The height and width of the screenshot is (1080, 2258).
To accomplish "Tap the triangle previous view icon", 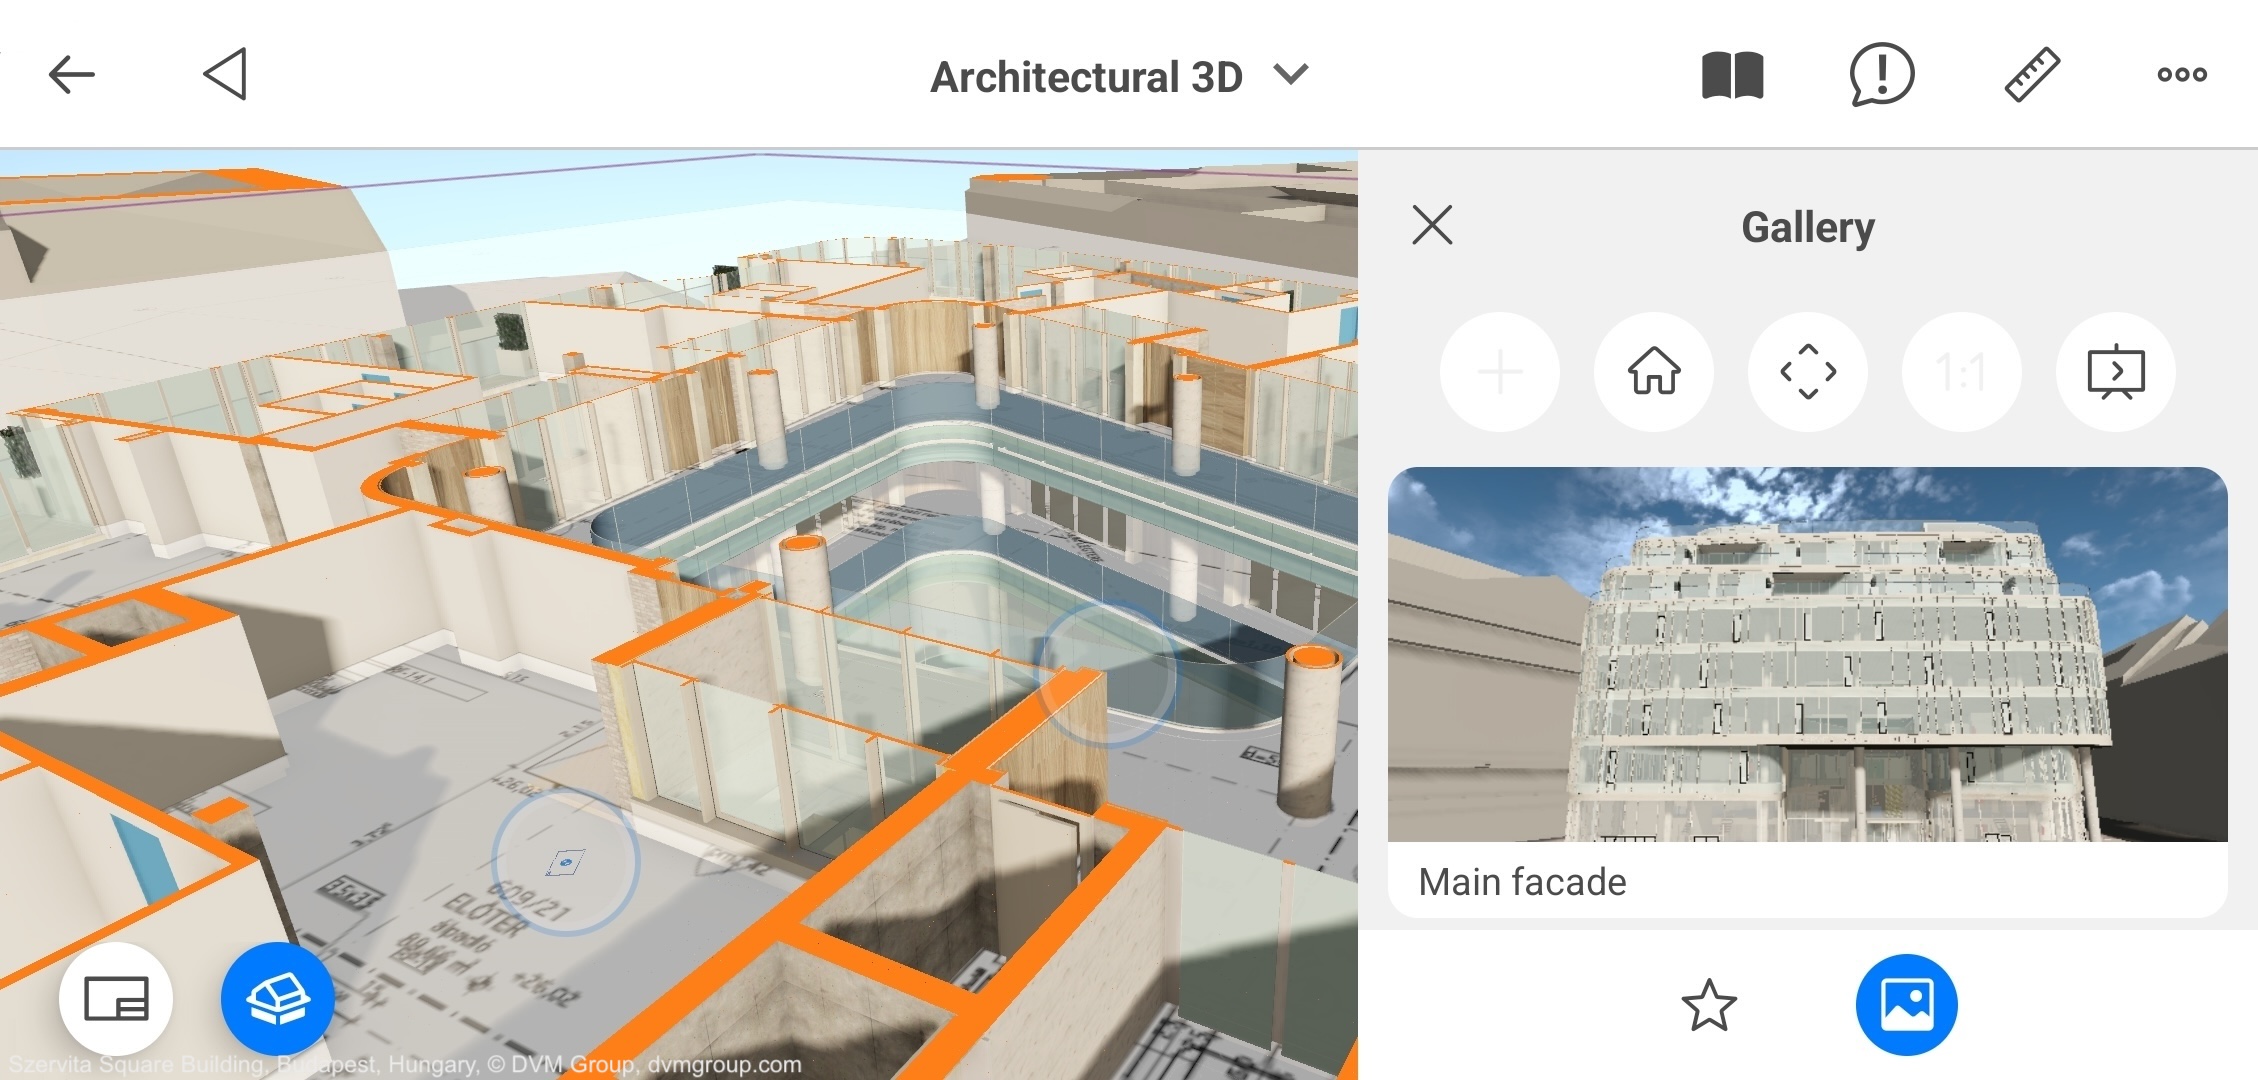I will (x=226, y=74).
